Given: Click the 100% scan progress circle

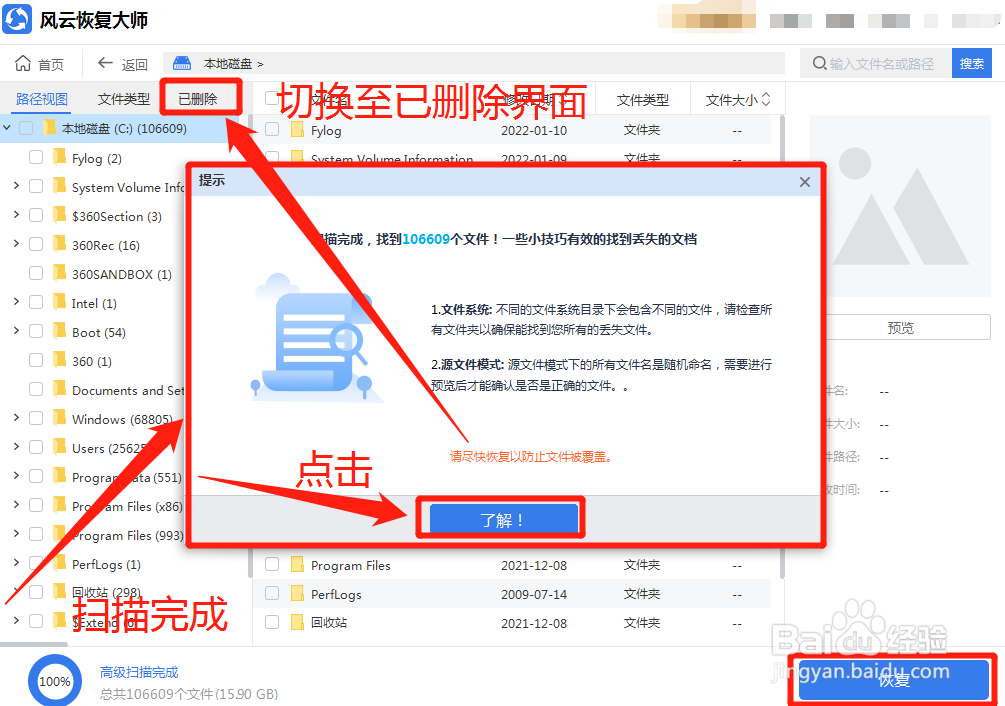Looking at the screenshot, I should [x=55, y=680].
